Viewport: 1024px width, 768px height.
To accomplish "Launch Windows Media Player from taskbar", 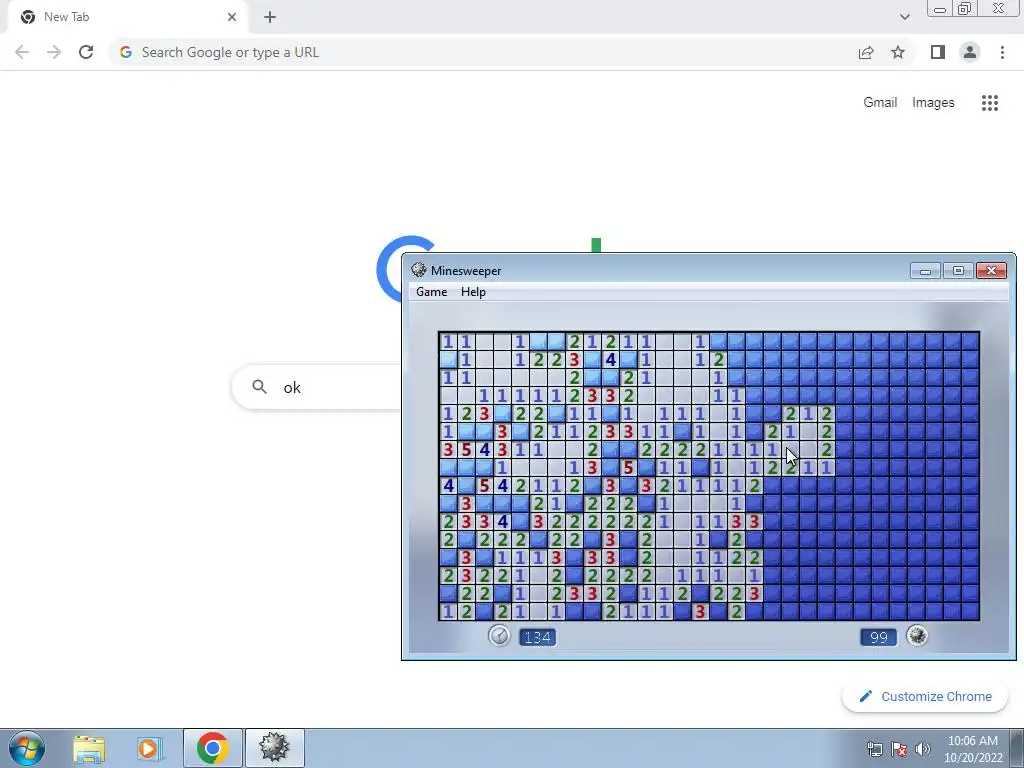I will 149,748.
